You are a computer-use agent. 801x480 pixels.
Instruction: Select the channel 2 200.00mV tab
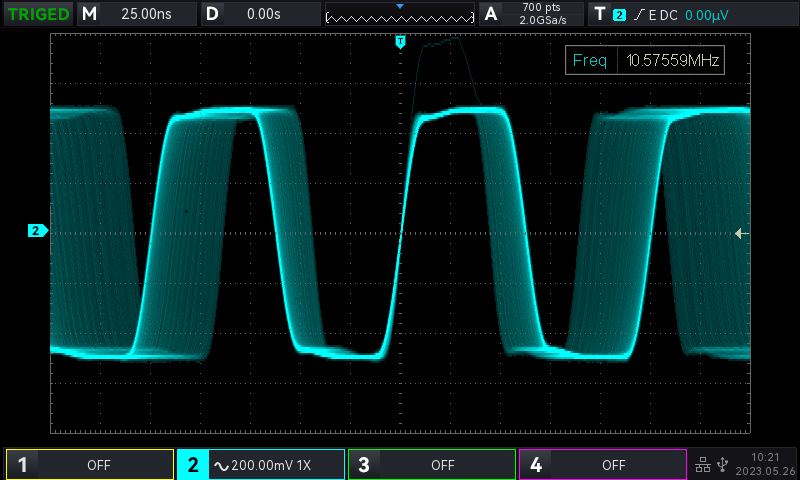261,465
